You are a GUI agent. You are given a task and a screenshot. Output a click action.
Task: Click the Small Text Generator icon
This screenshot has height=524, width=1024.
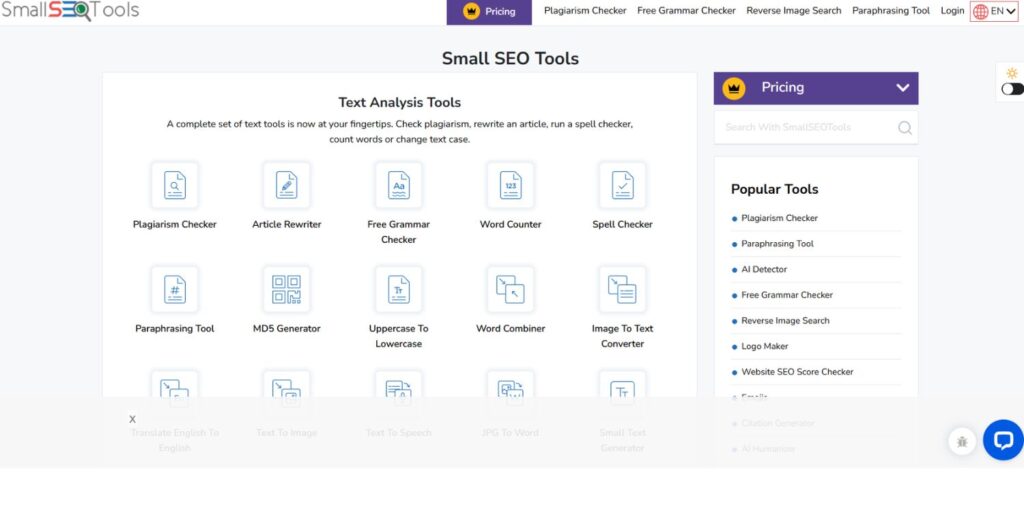click(x=622, y=392)
